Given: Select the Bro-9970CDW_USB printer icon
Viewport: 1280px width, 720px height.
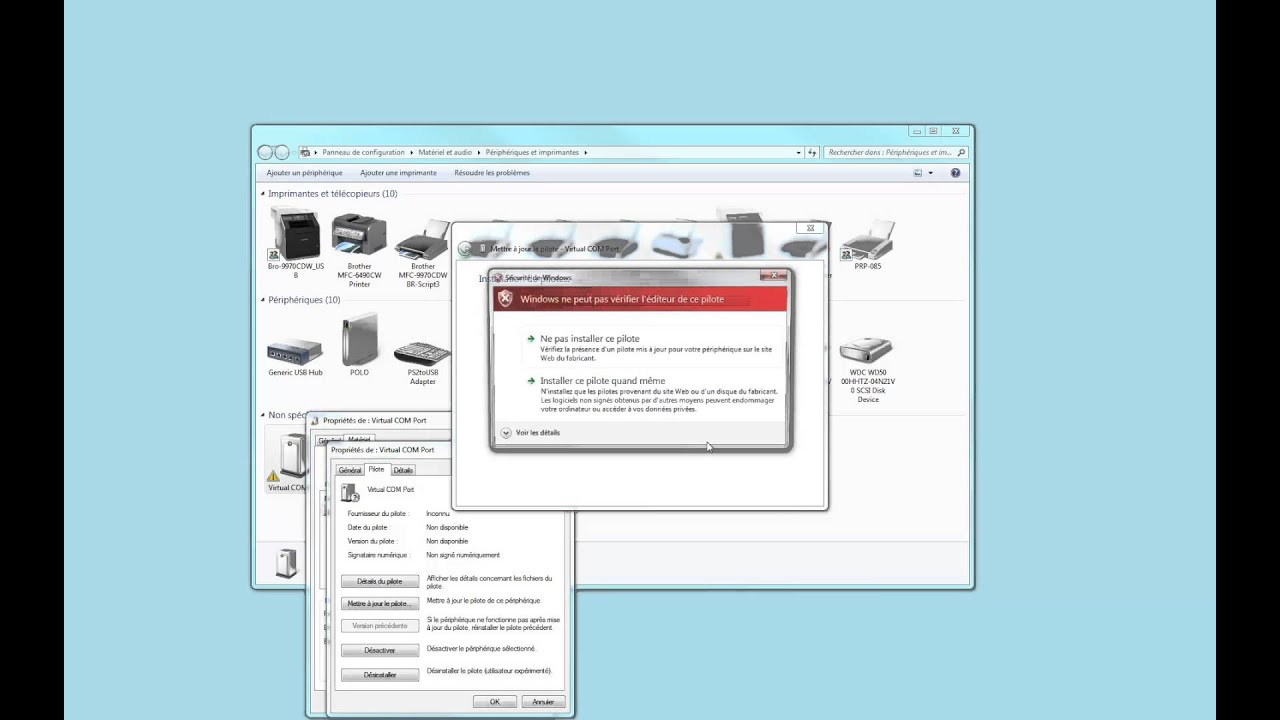Looking at the screenshot, I should (295, 233).
